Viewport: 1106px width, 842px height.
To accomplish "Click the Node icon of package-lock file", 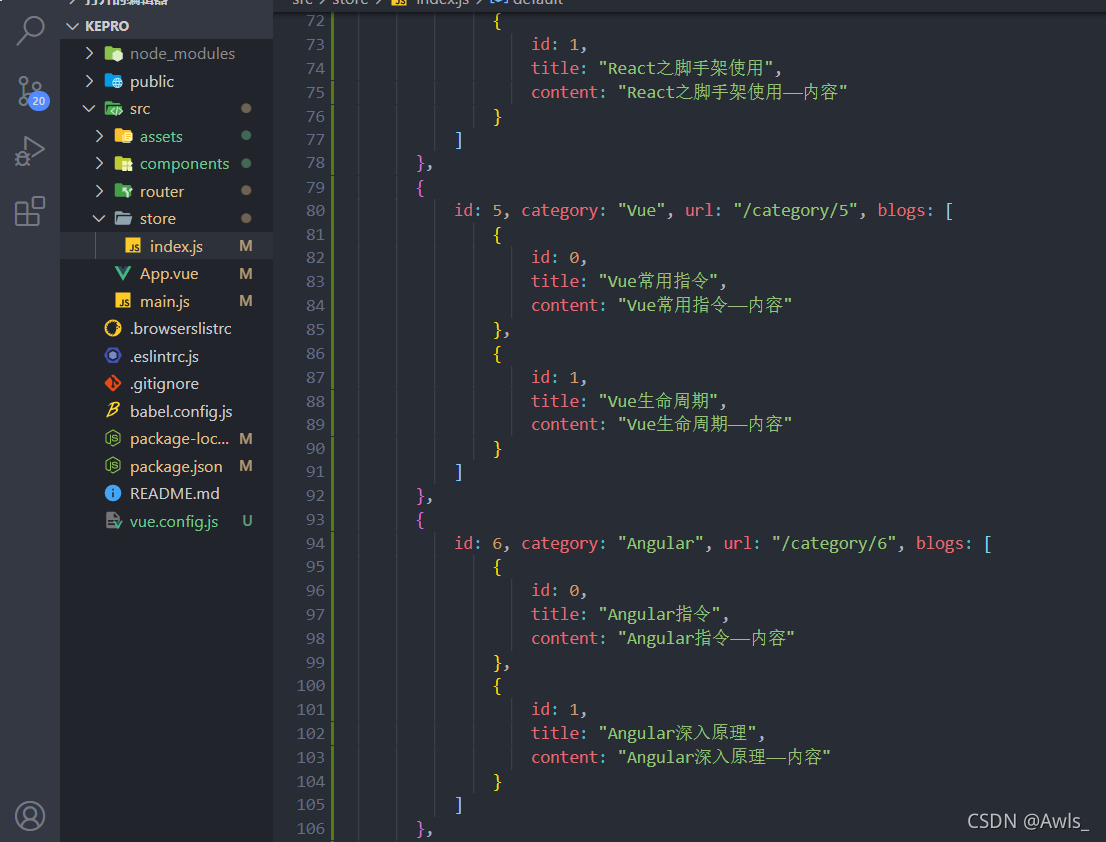I will pos(113,439).
